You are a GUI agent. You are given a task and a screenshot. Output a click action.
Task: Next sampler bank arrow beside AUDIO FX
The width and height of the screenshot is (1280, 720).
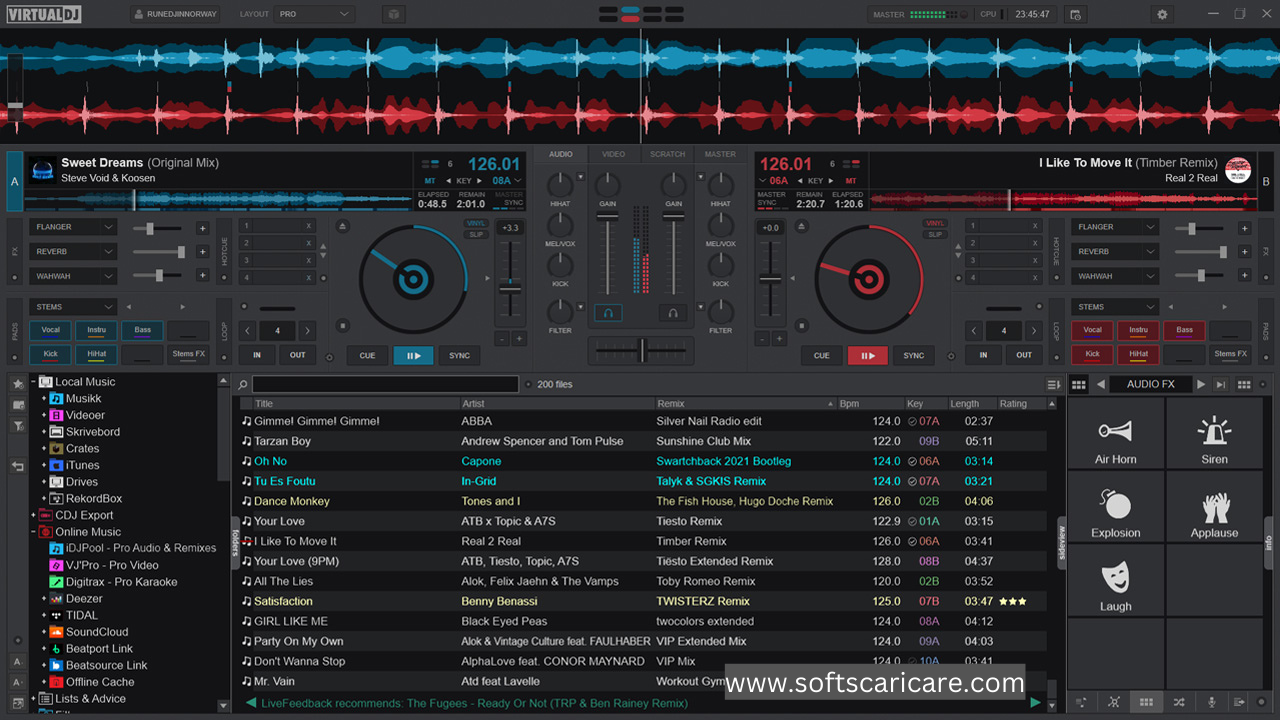point(1201,384)
